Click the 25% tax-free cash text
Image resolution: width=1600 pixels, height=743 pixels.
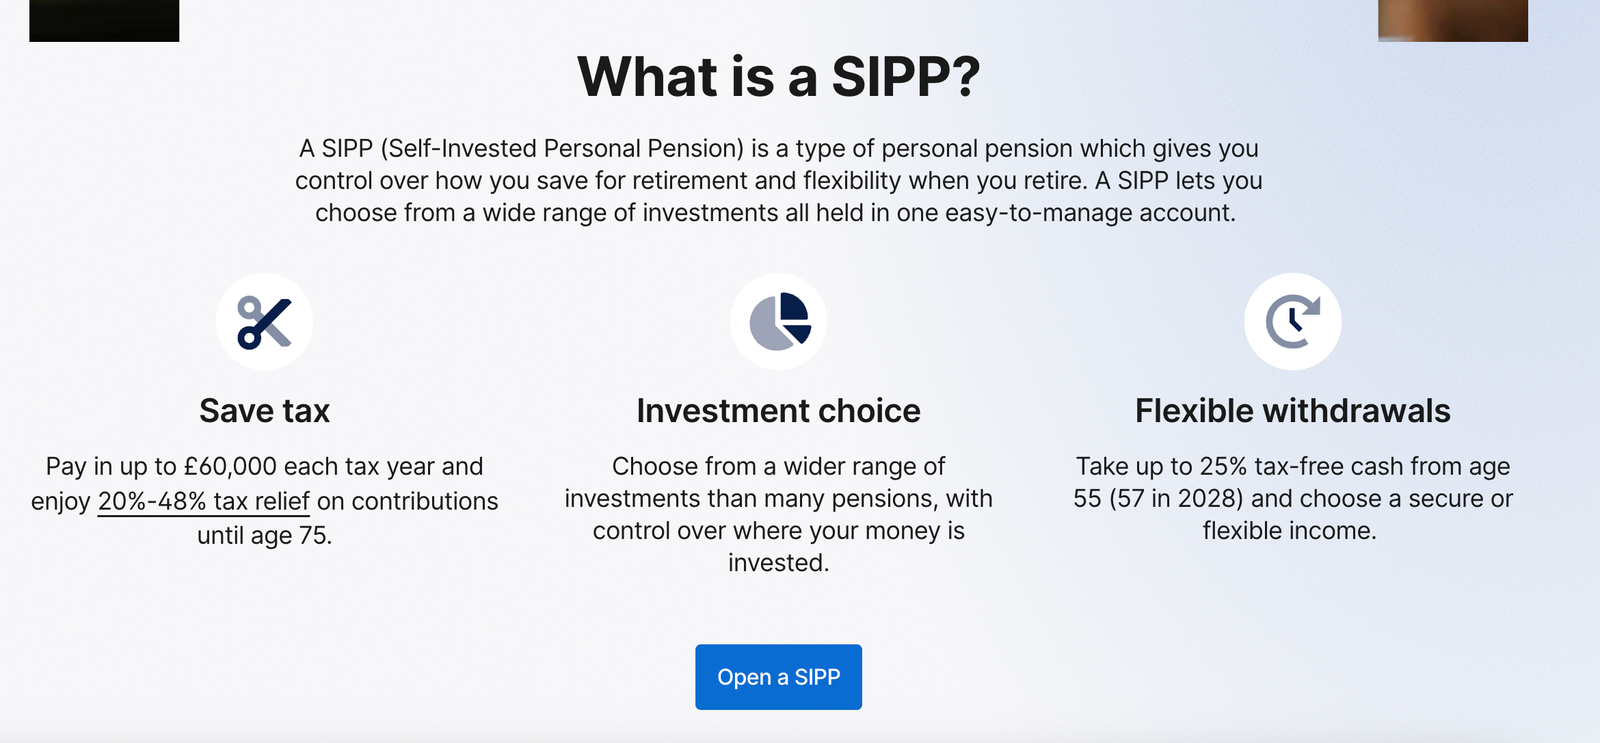1293,498
